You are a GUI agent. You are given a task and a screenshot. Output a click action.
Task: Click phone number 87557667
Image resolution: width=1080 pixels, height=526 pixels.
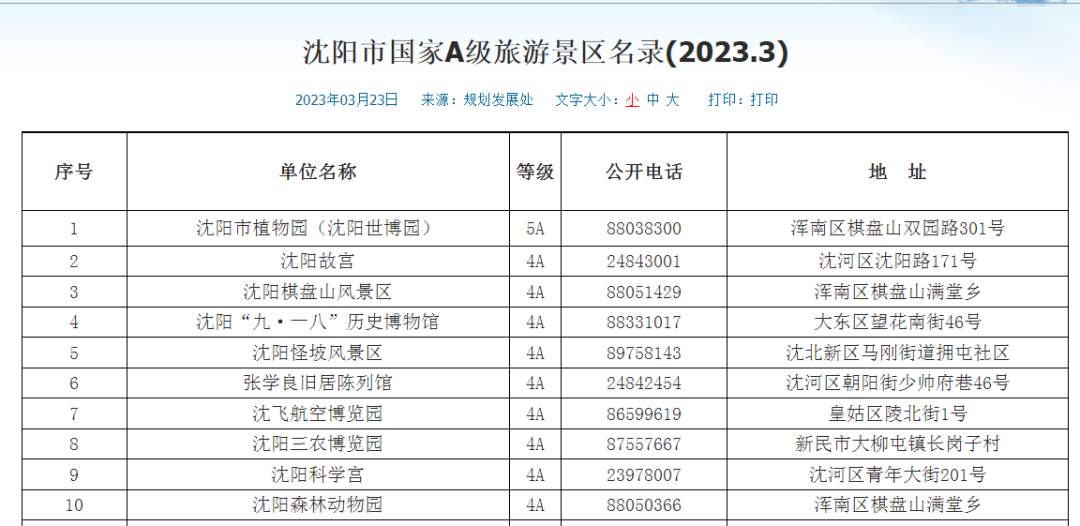click(644, 444)
